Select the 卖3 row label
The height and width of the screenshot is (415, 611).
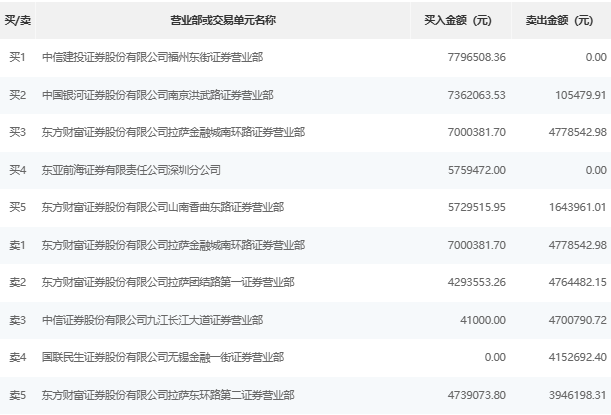[x=18, y=320]
